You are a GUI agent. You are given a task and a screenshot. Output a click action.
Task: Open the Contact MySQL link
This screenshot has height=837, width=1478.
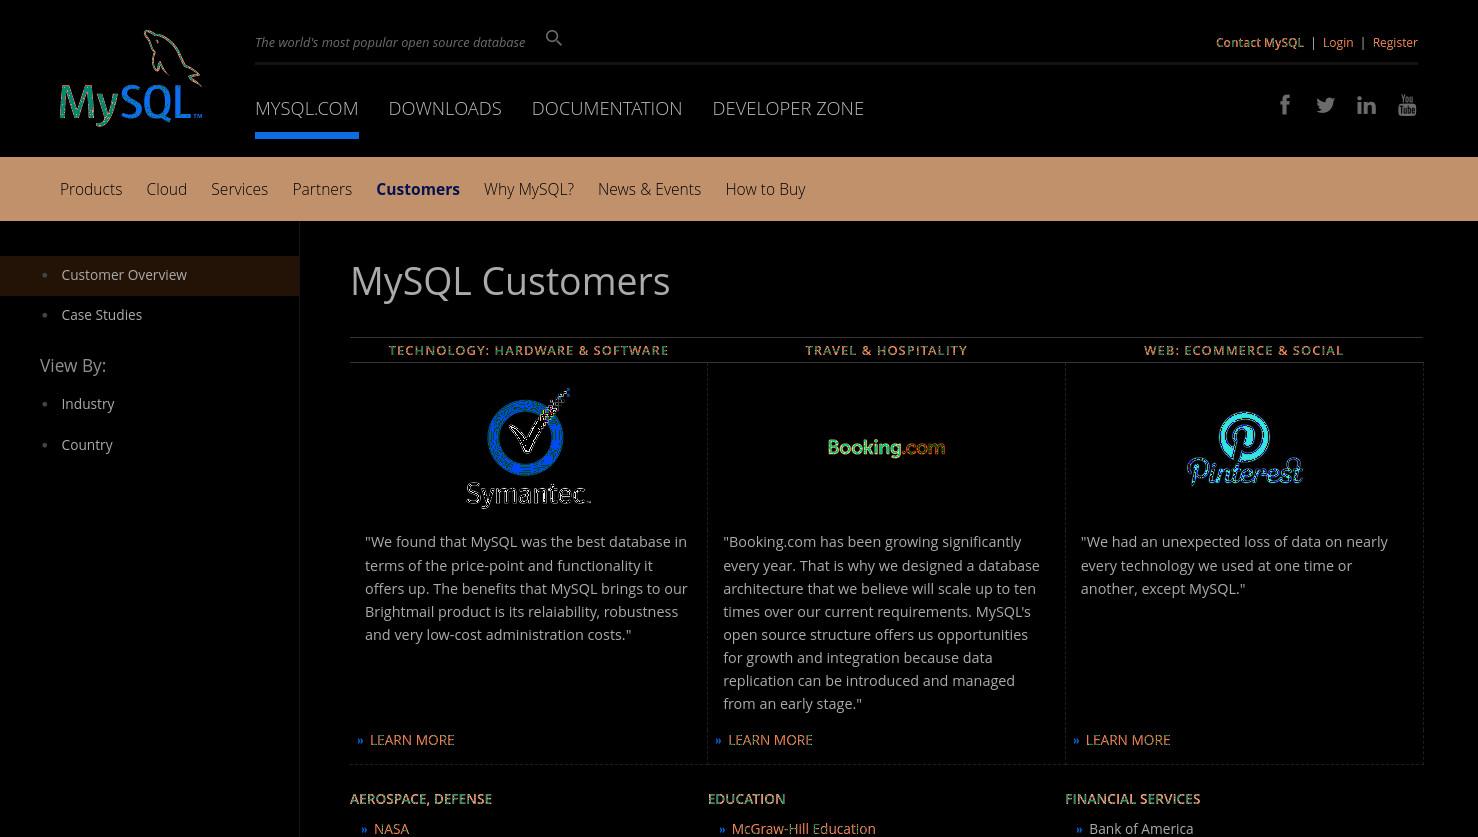click(1259, 42)
